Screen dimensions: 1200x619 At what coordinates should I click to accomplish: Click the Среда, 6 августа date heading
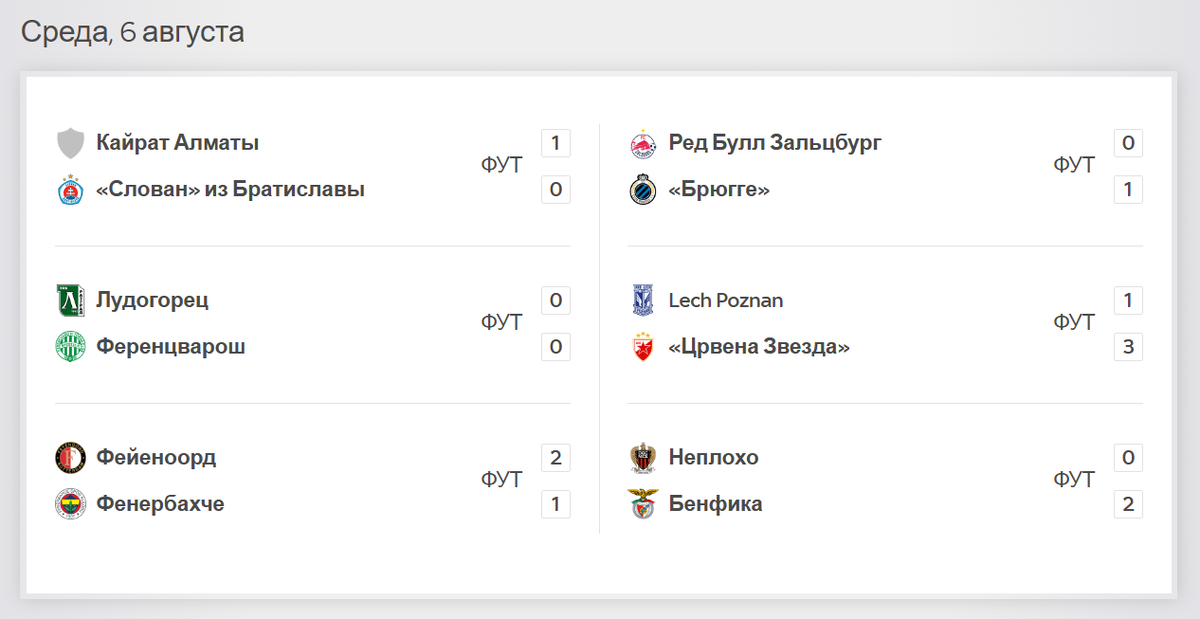click(x=133, y=32)
